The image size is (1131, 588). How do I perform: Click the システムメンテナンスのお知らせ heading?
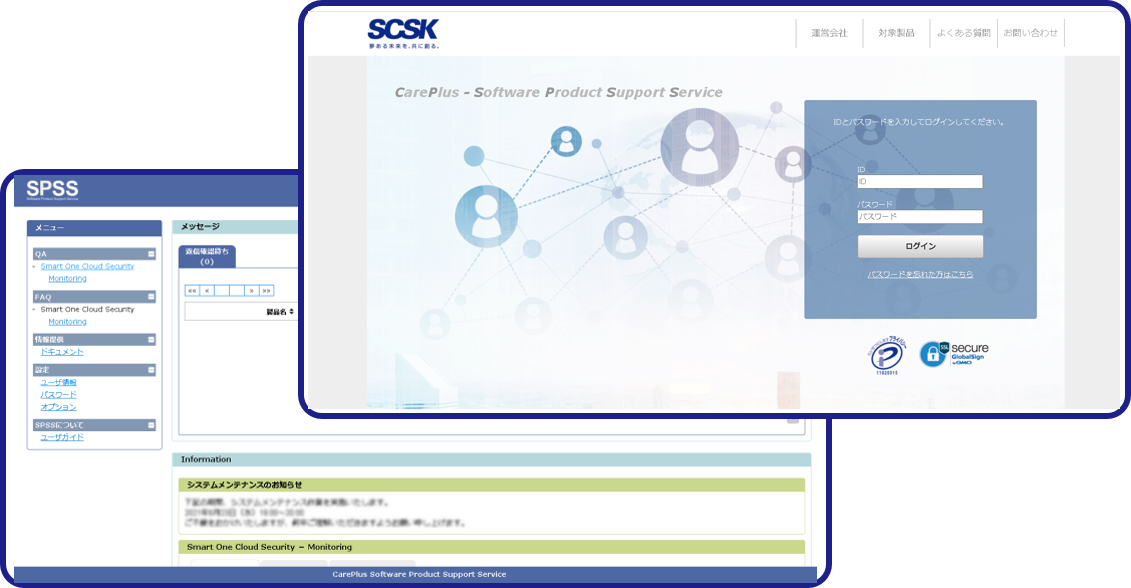(x=491, y=485)
